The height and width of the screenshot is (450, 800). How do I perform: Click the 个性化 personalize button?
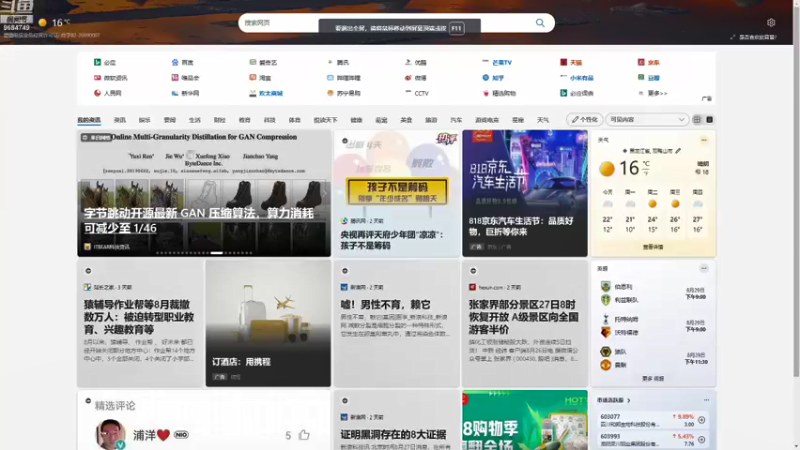pos(585,119)
